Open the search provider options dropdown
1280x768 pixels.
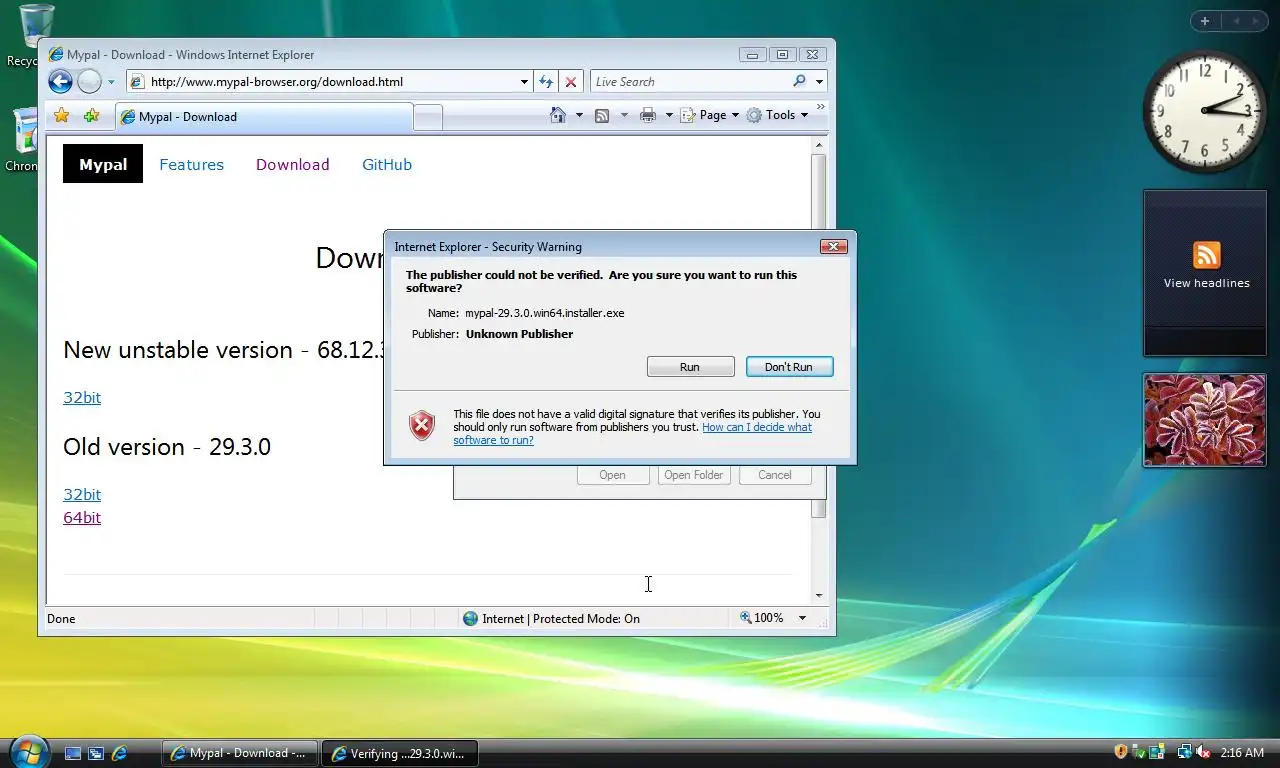tap(819, 82)
